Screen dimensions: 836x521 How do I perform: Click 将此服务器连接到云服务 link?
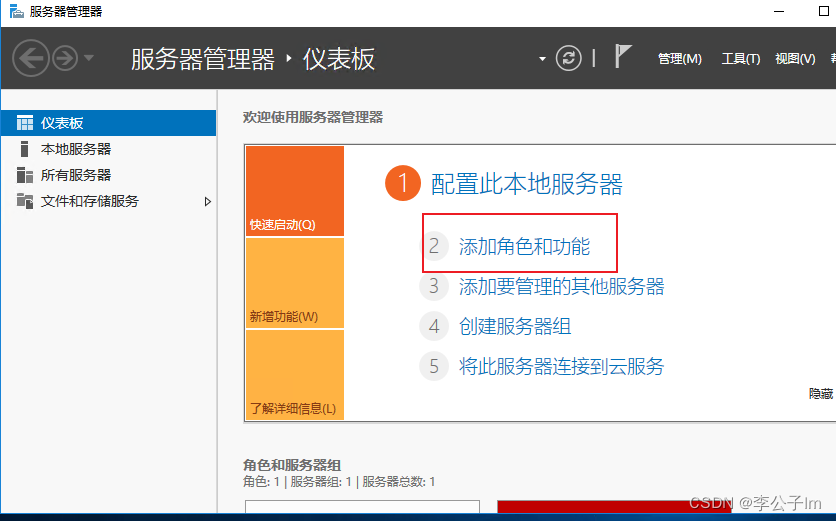click(561, 366)
